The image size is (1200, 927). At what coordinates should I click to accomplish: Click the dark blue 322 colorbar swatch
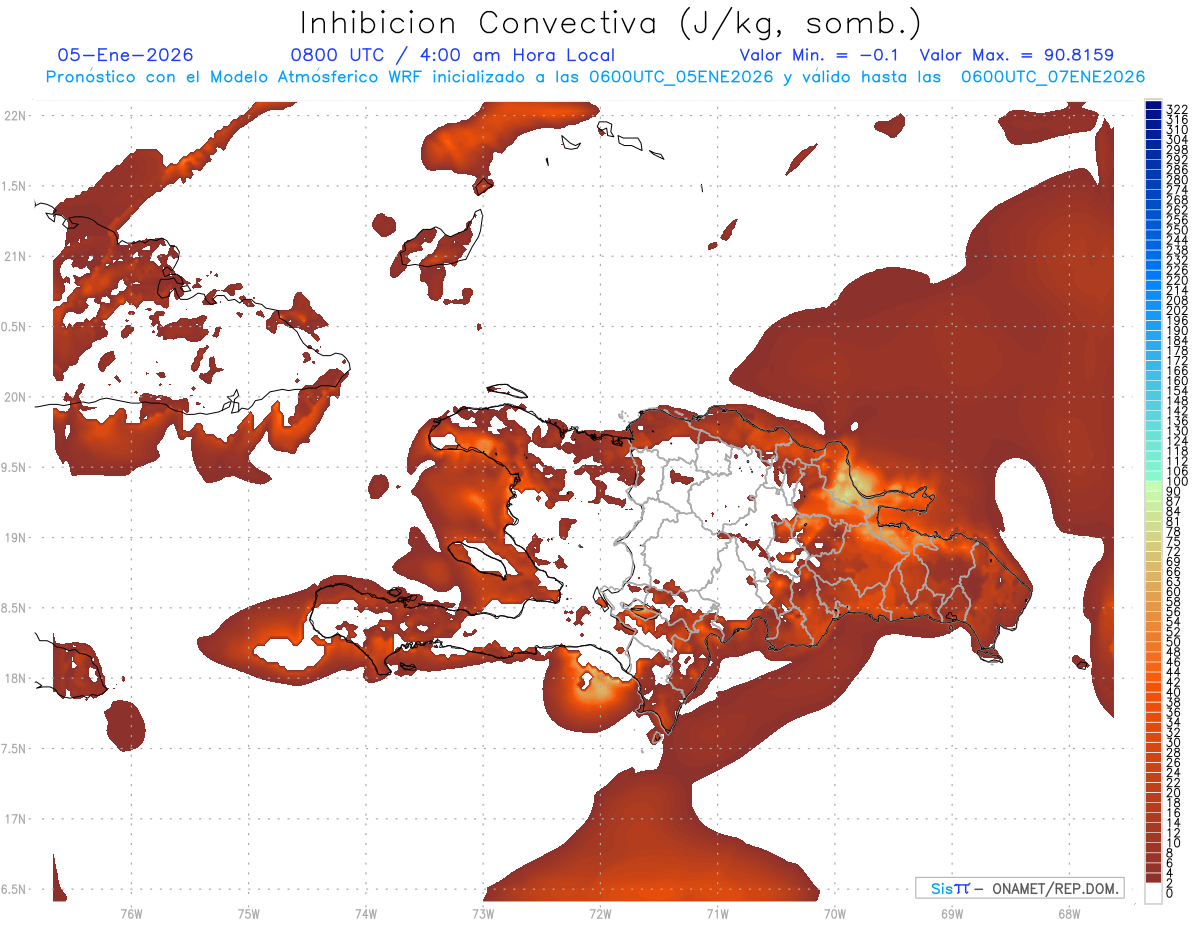[1153, 105]
